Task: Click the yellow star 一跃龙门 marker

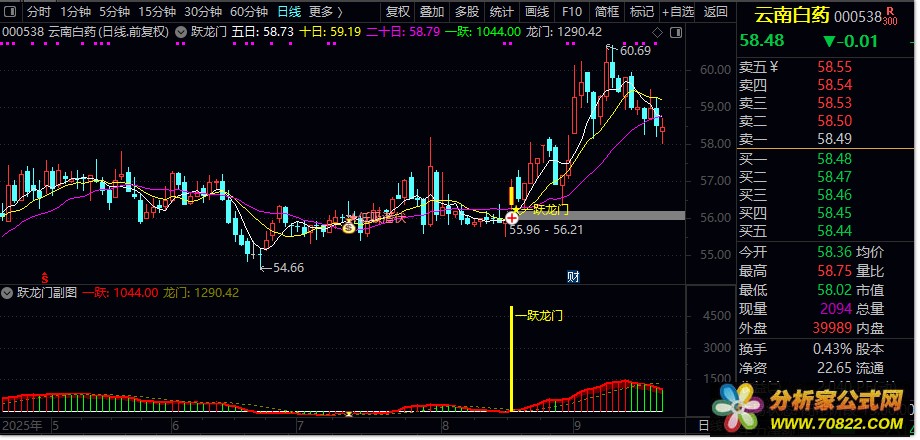Action: pos(516,209)
